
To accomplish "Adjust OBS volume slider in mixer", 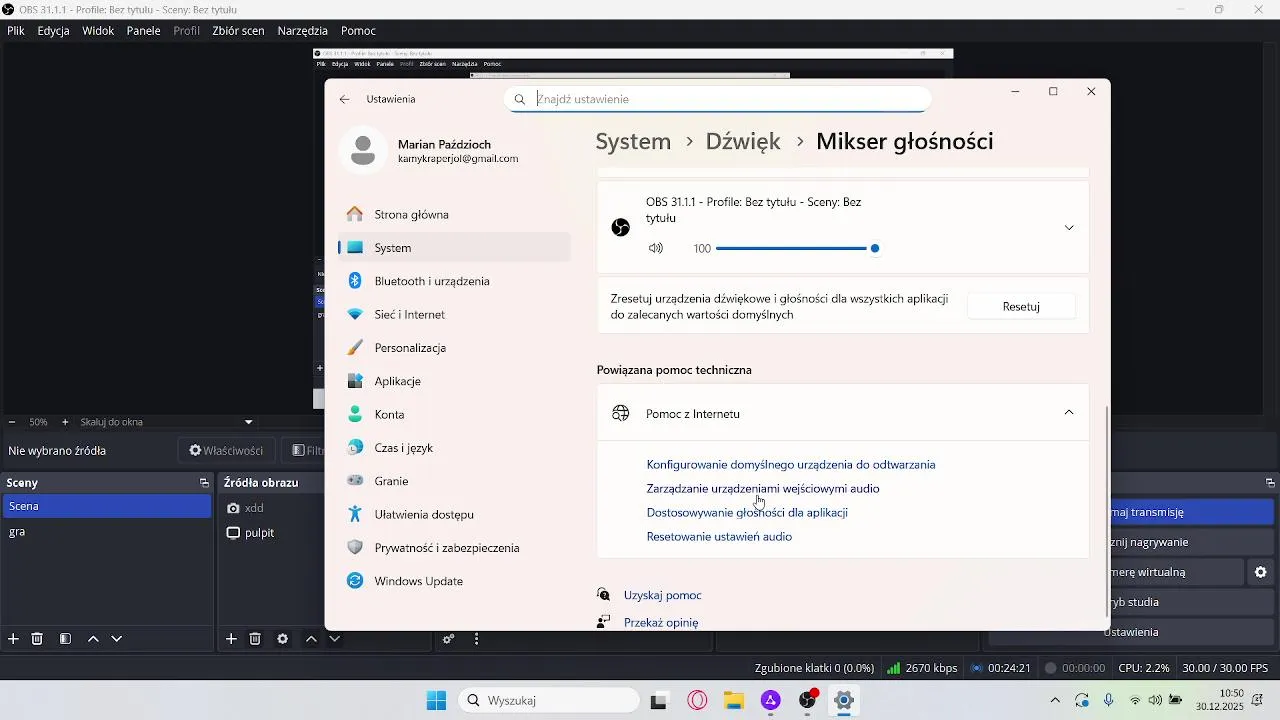I will pos(796,248).
